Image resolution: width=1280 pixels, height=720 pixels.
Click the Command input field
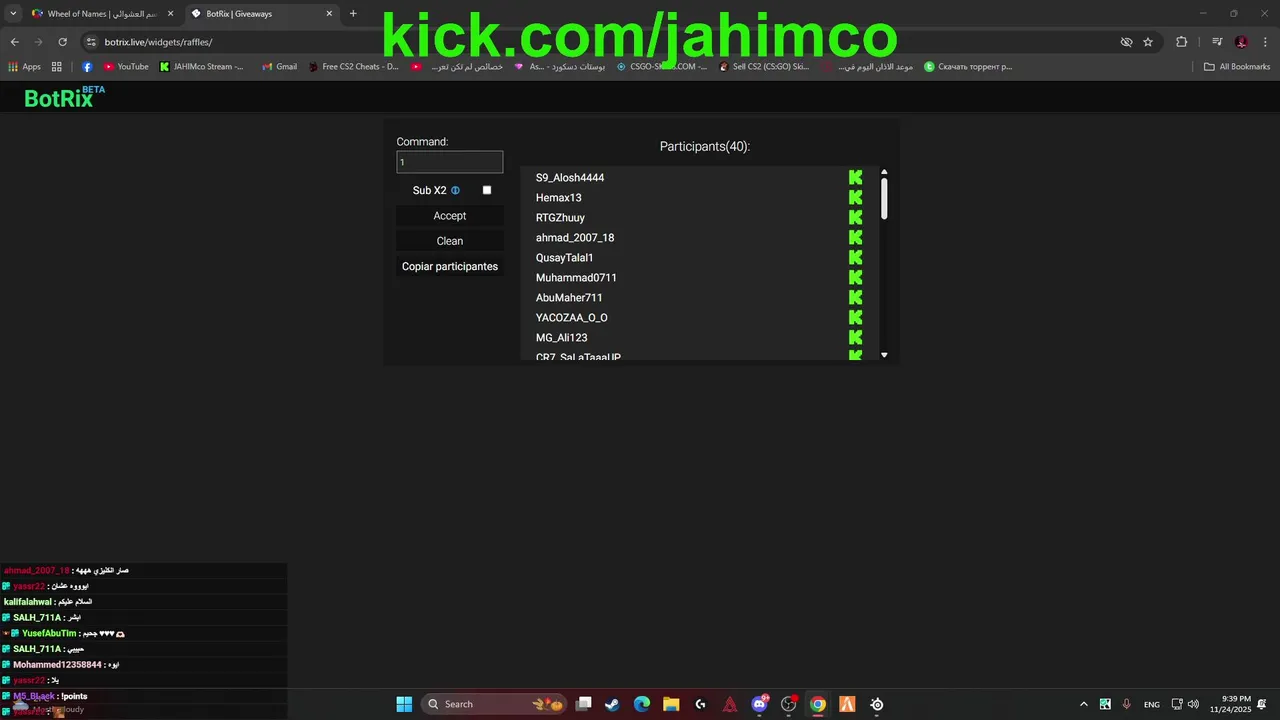pos(450,162)
